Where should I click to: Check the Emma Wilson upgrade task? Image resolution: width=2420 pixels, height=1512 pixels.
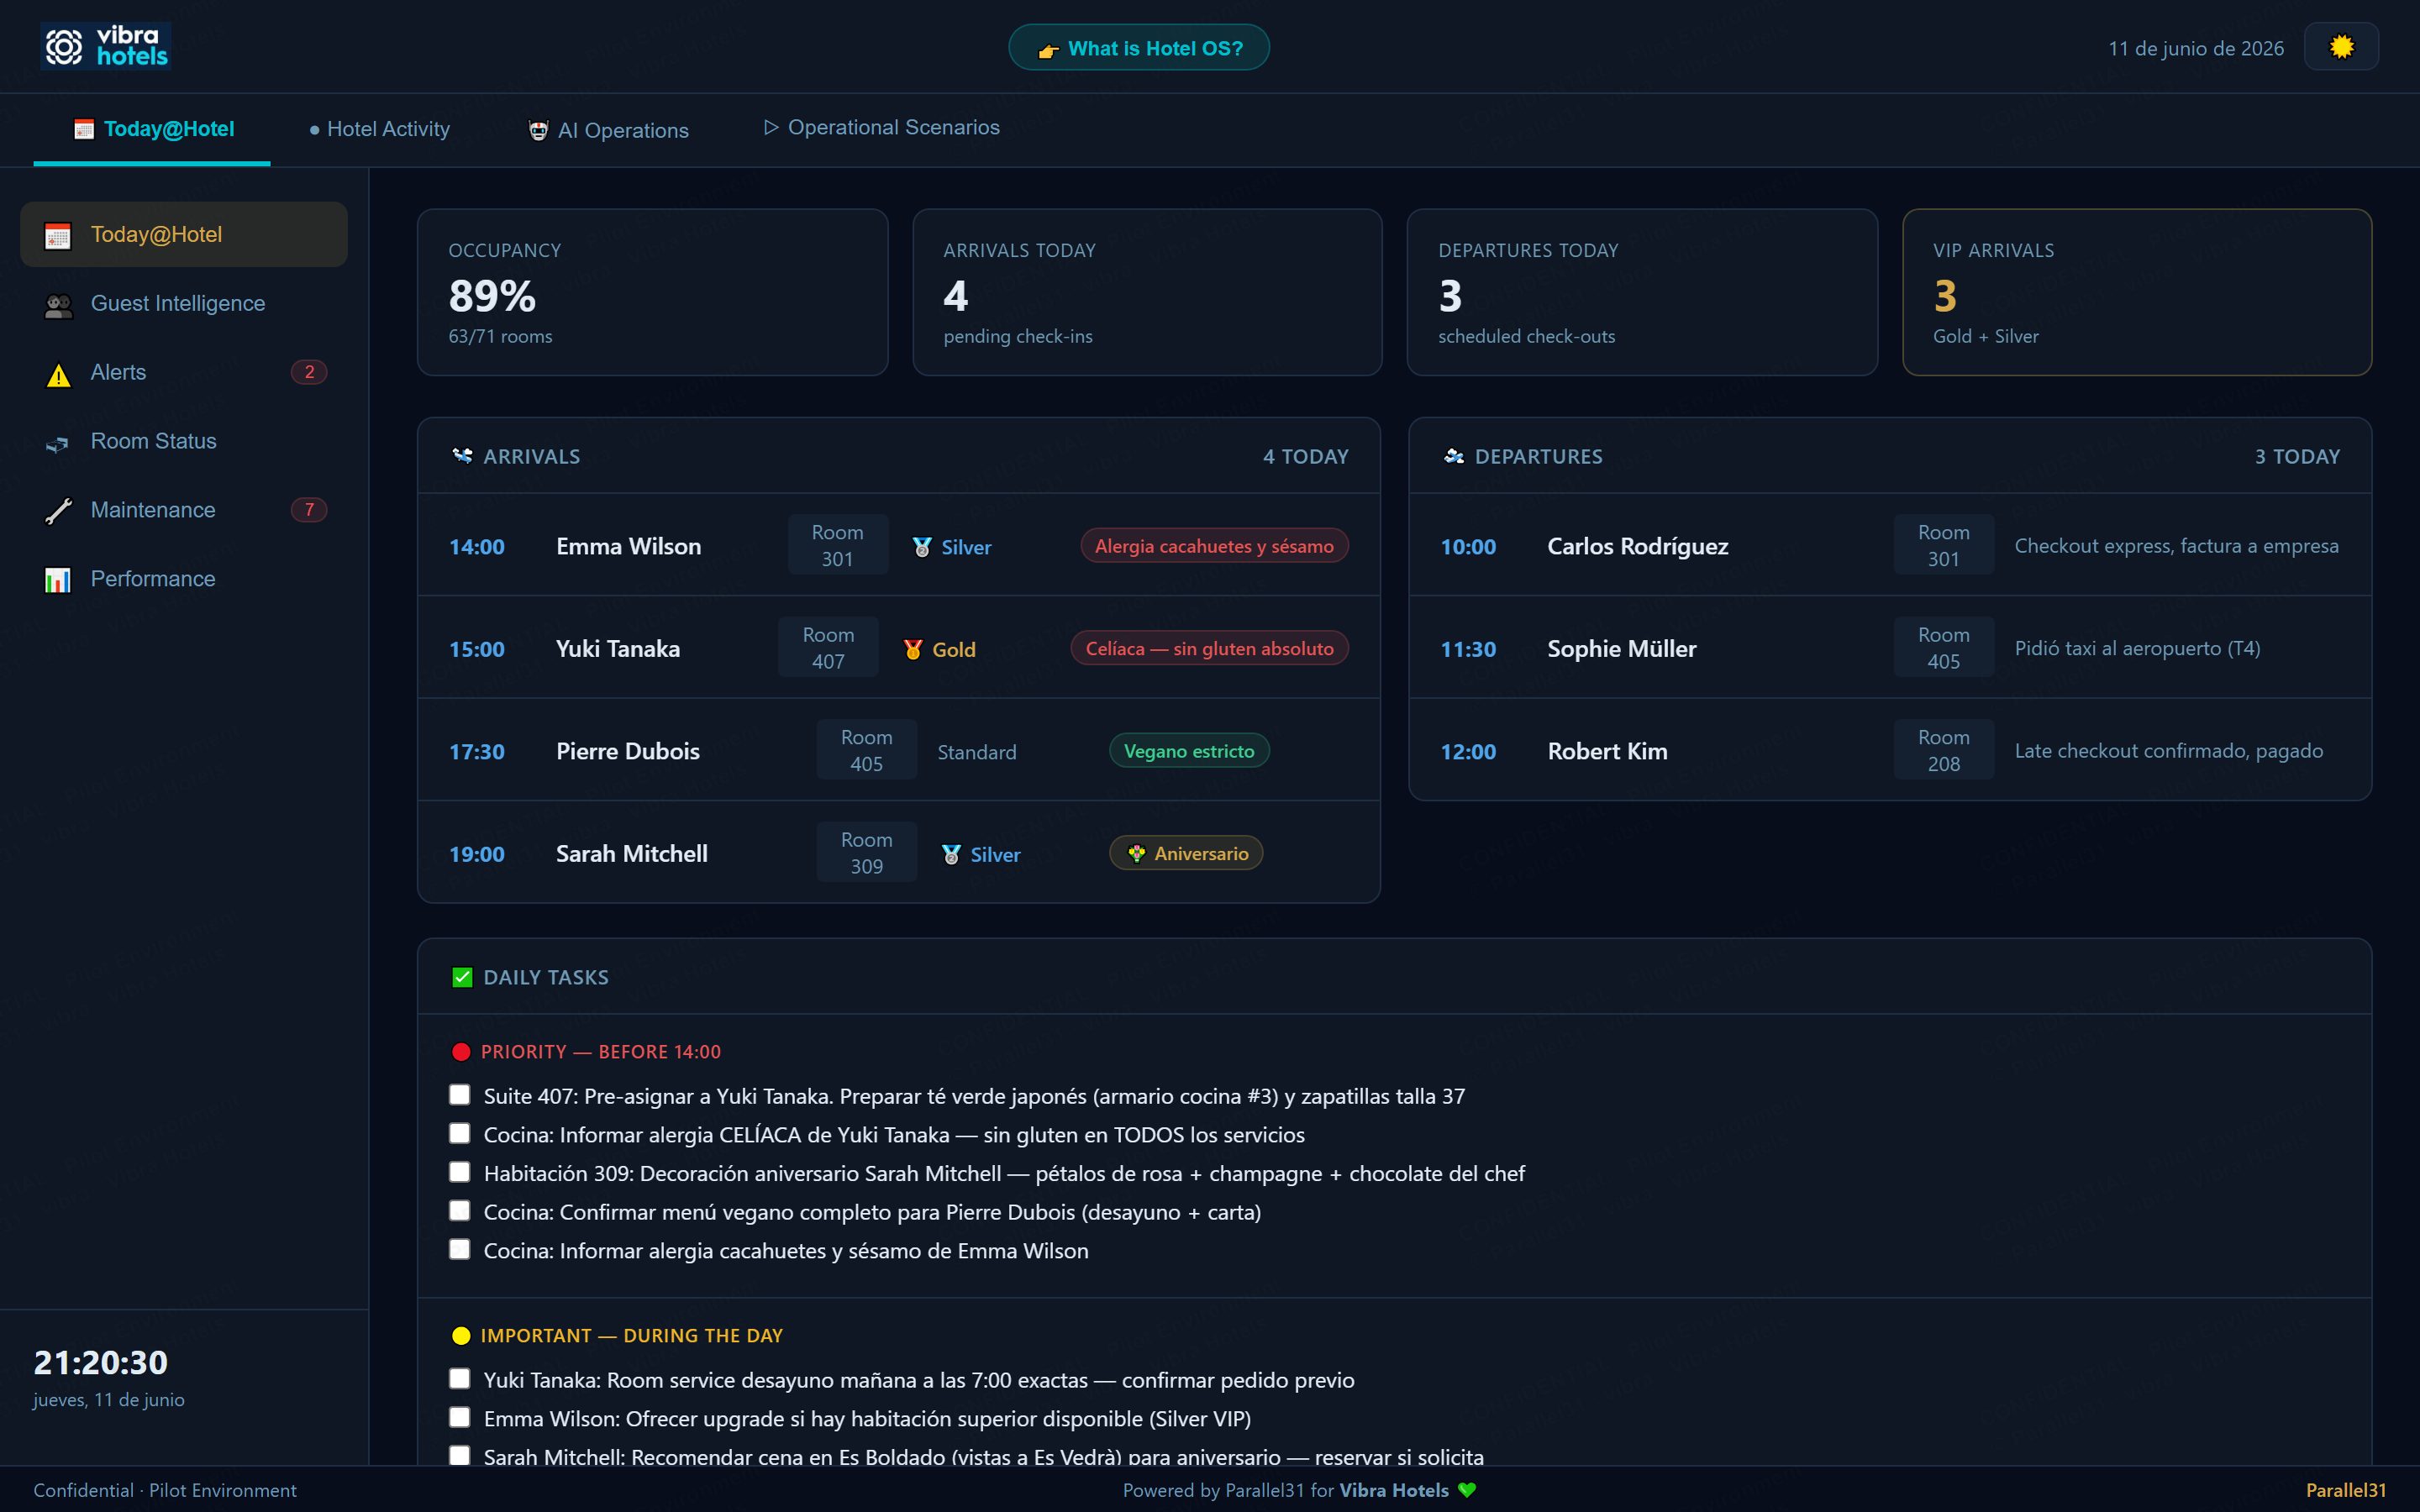459,1418
